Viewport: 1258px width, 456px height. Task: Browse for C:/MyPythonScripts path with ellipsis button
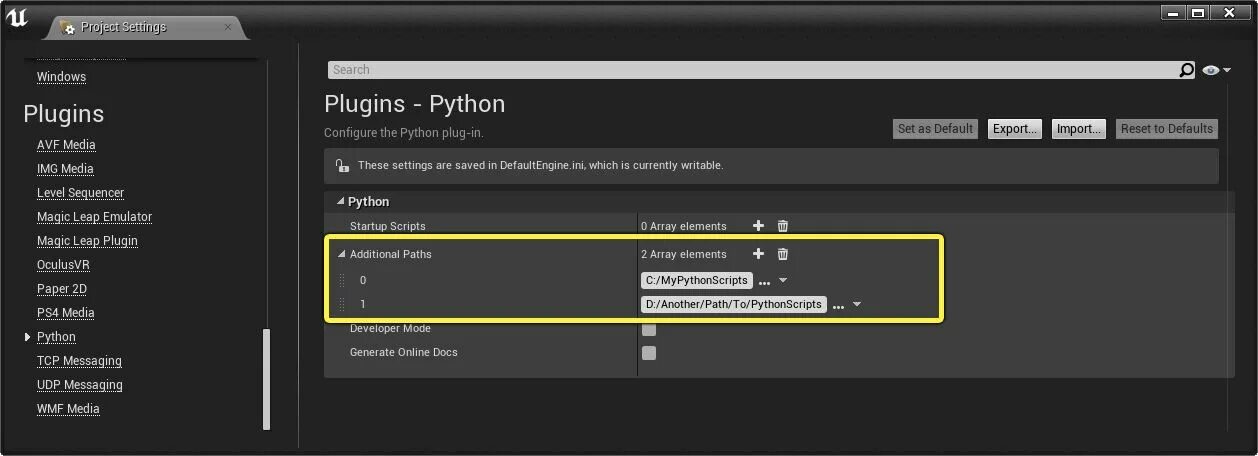pos(765,281)
